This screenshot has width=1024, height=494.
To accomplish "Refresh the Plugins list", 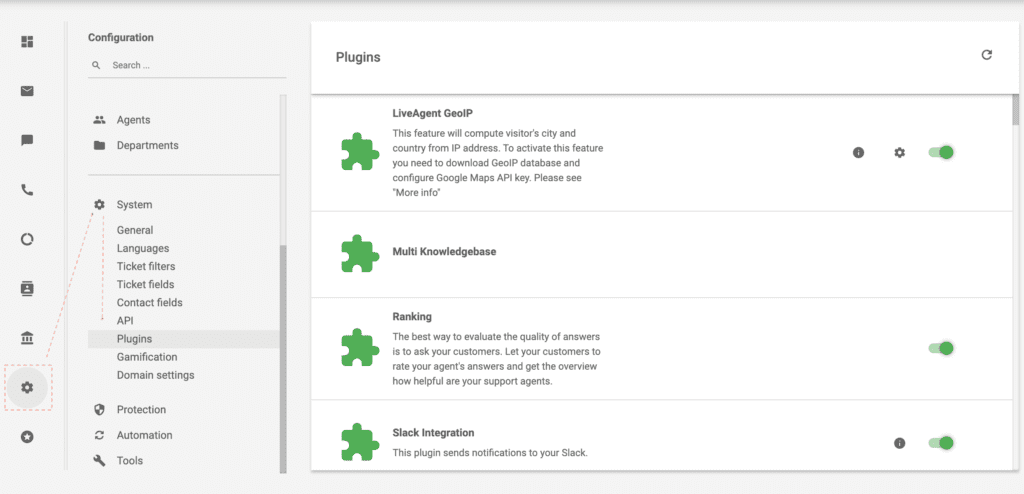I will coord(986,55).
